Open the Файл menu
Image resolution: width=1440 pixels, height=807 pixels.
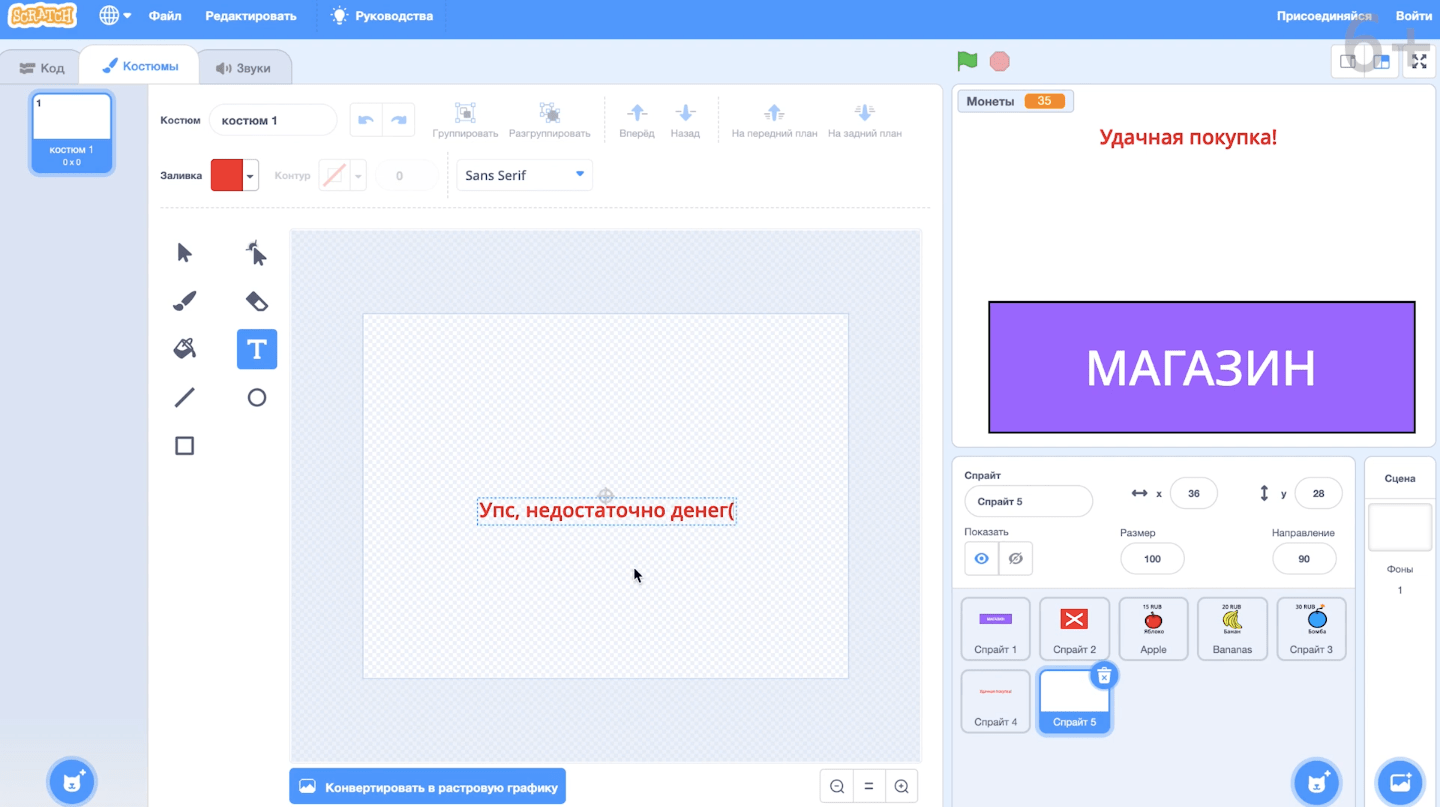tap(165, 16)
